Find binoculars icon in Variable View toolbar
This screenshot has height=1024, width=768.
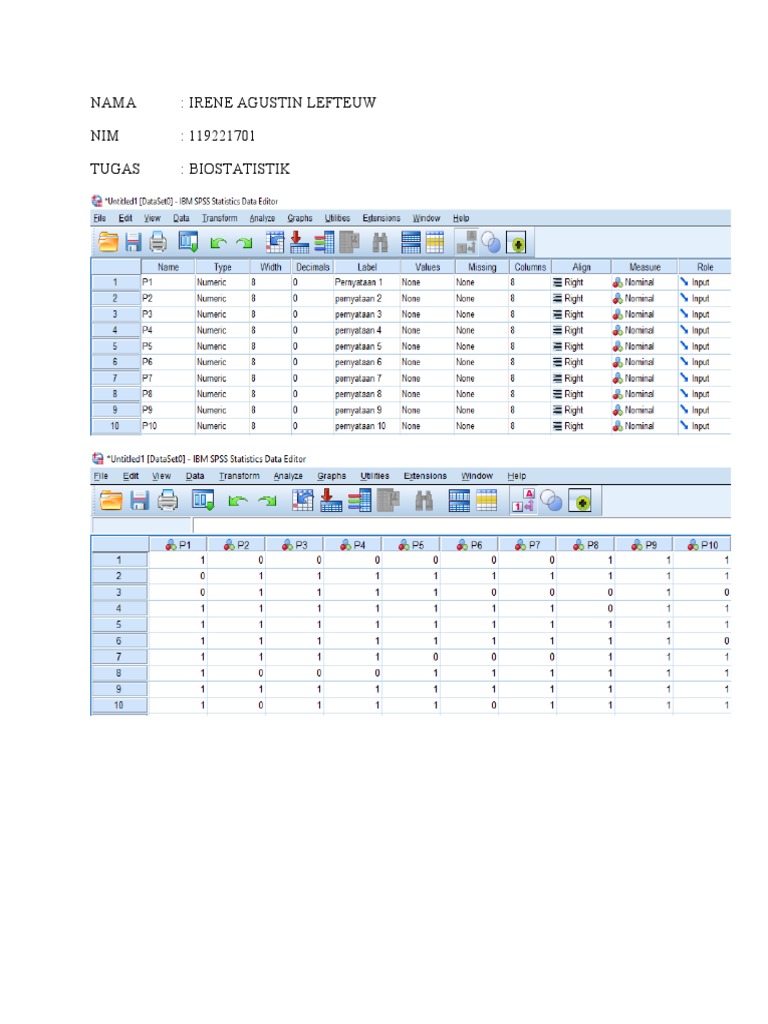(380, 243)
